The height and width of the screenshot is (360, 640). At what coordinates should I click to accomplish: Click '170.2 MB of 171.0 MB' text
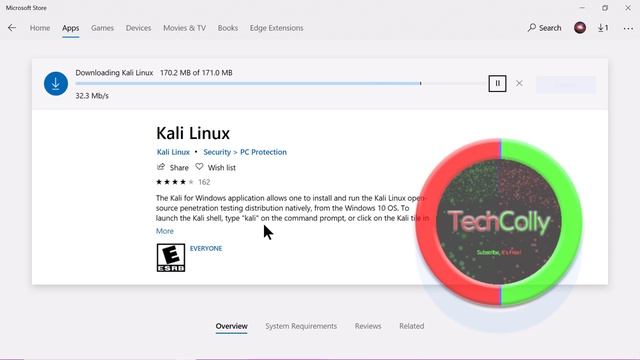(196, 73)
